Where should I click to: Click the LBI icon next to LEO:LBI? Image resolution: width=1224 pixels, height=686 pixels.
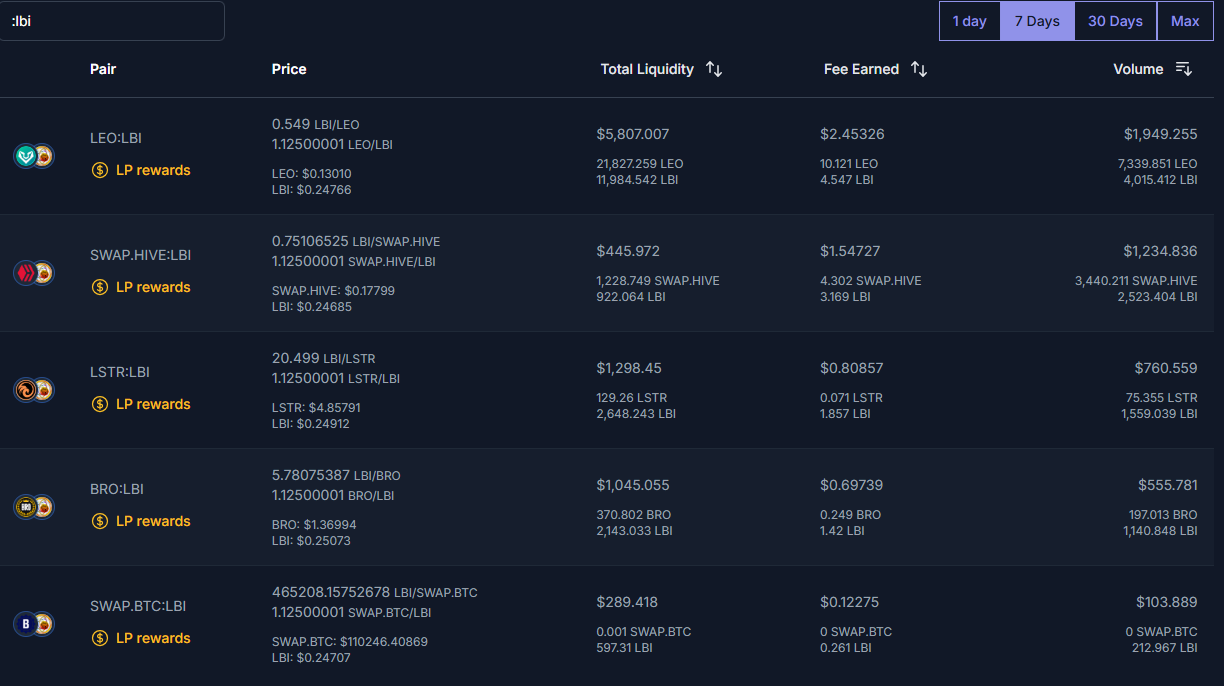[x=44, y=156]
